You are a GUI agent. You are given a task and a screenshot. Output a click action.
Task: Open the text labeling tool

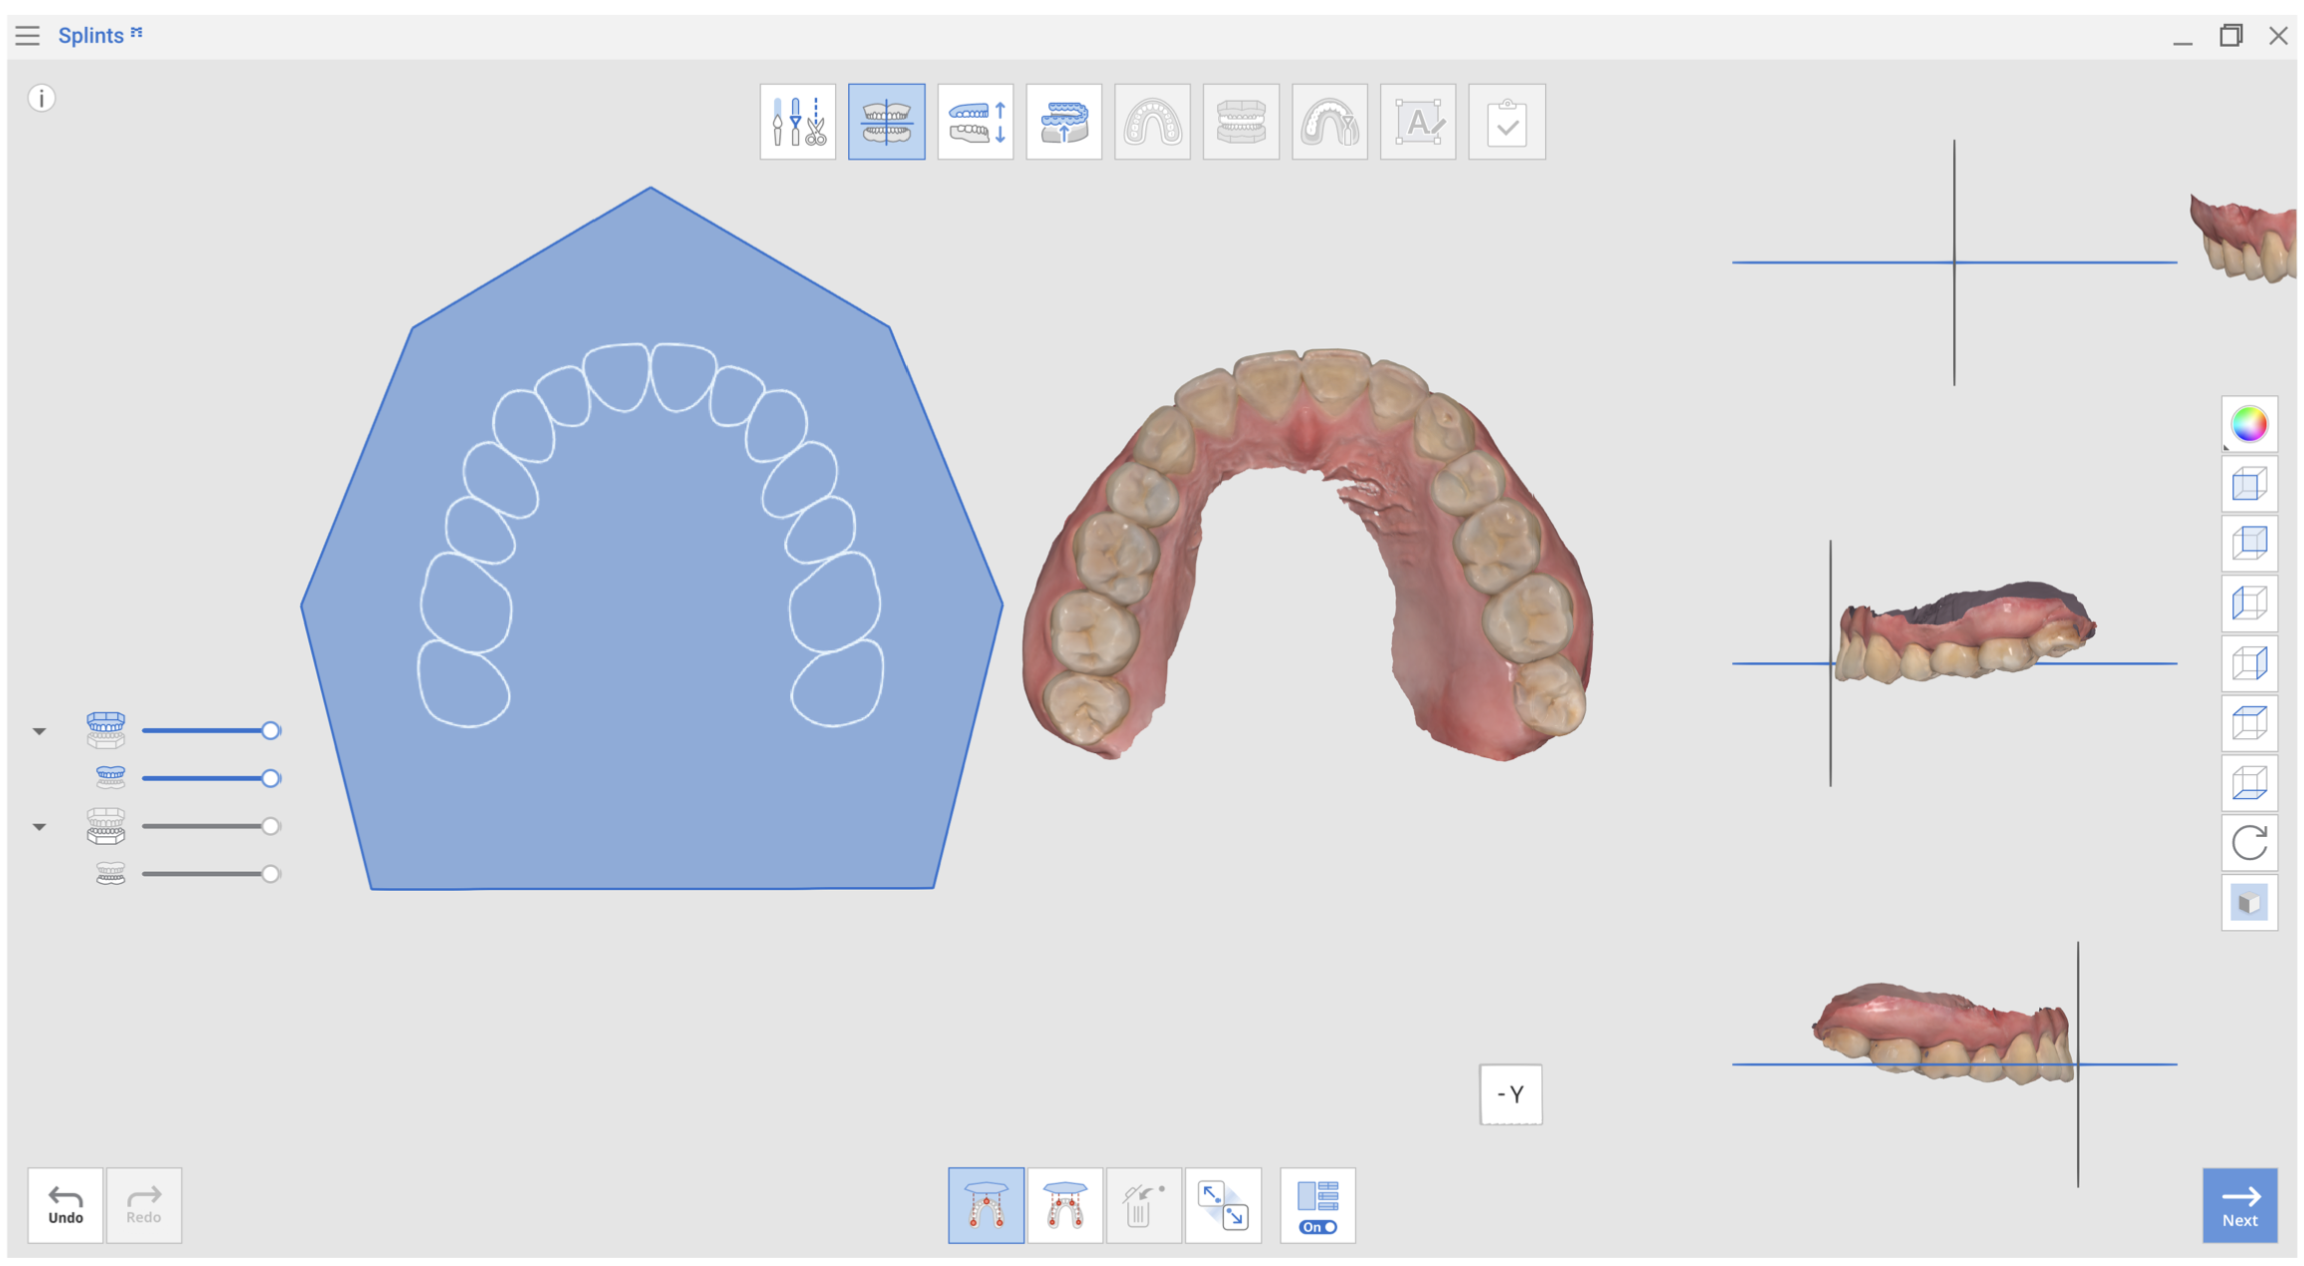[x=1418, y=121]
